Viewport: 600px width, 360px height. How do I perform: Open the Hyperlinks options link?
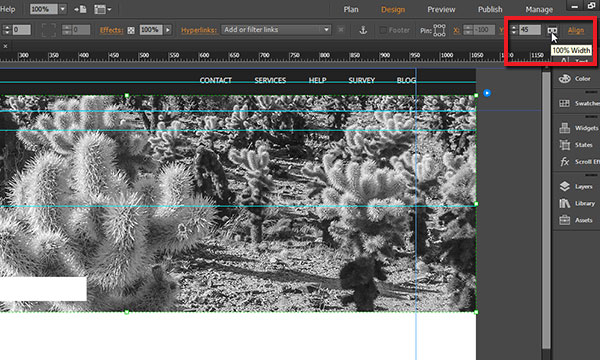click(199, 30)
